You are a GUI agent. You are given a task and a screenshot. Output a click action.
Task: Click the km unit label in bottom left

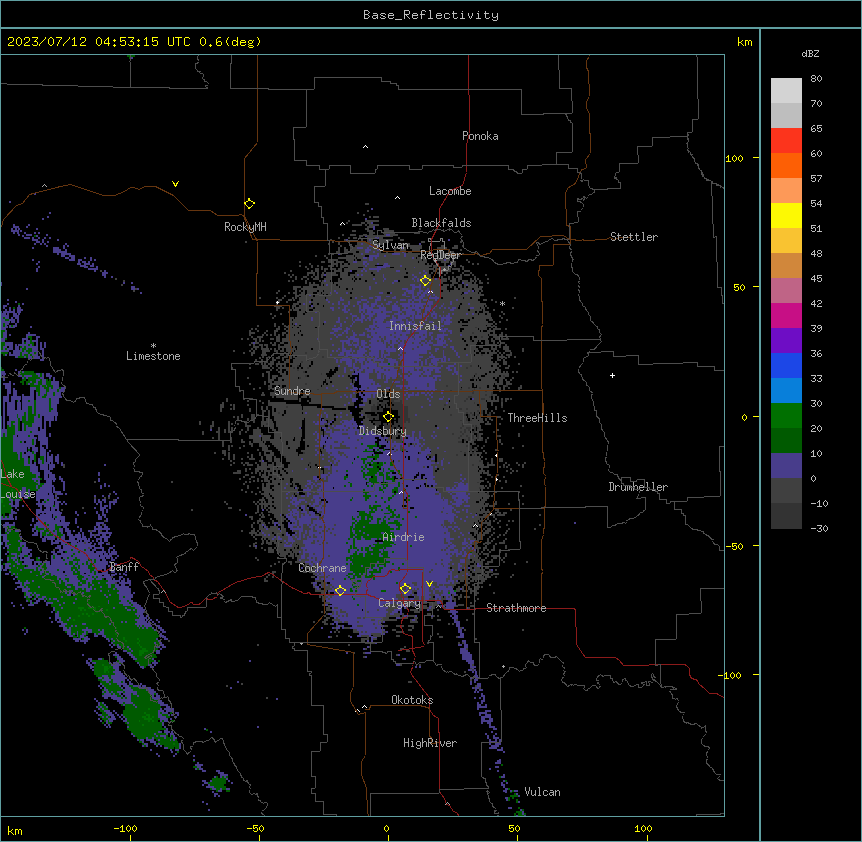click(x=15, y=830)
